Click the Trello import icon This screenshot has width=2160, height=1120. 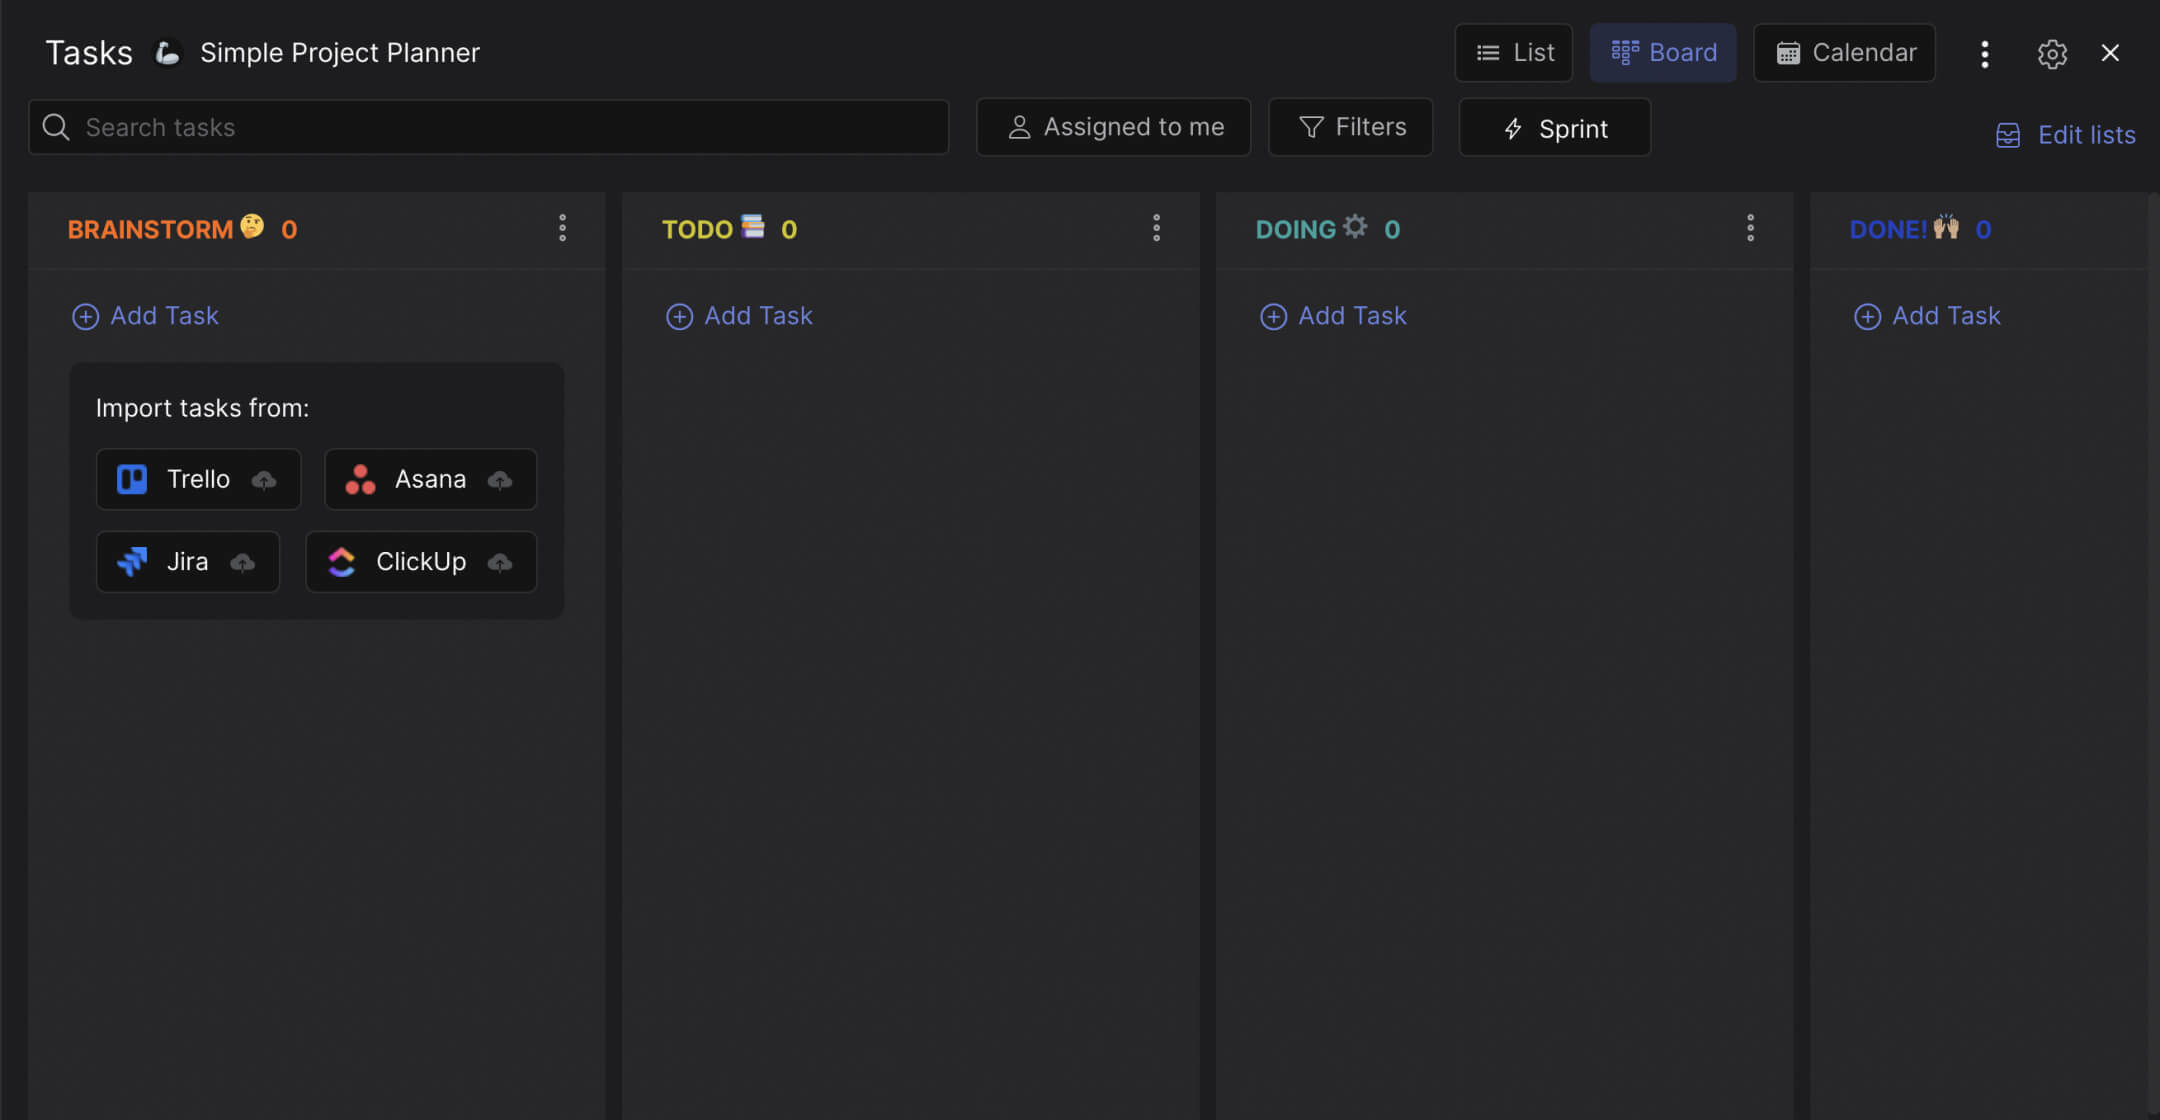point(131,479)
